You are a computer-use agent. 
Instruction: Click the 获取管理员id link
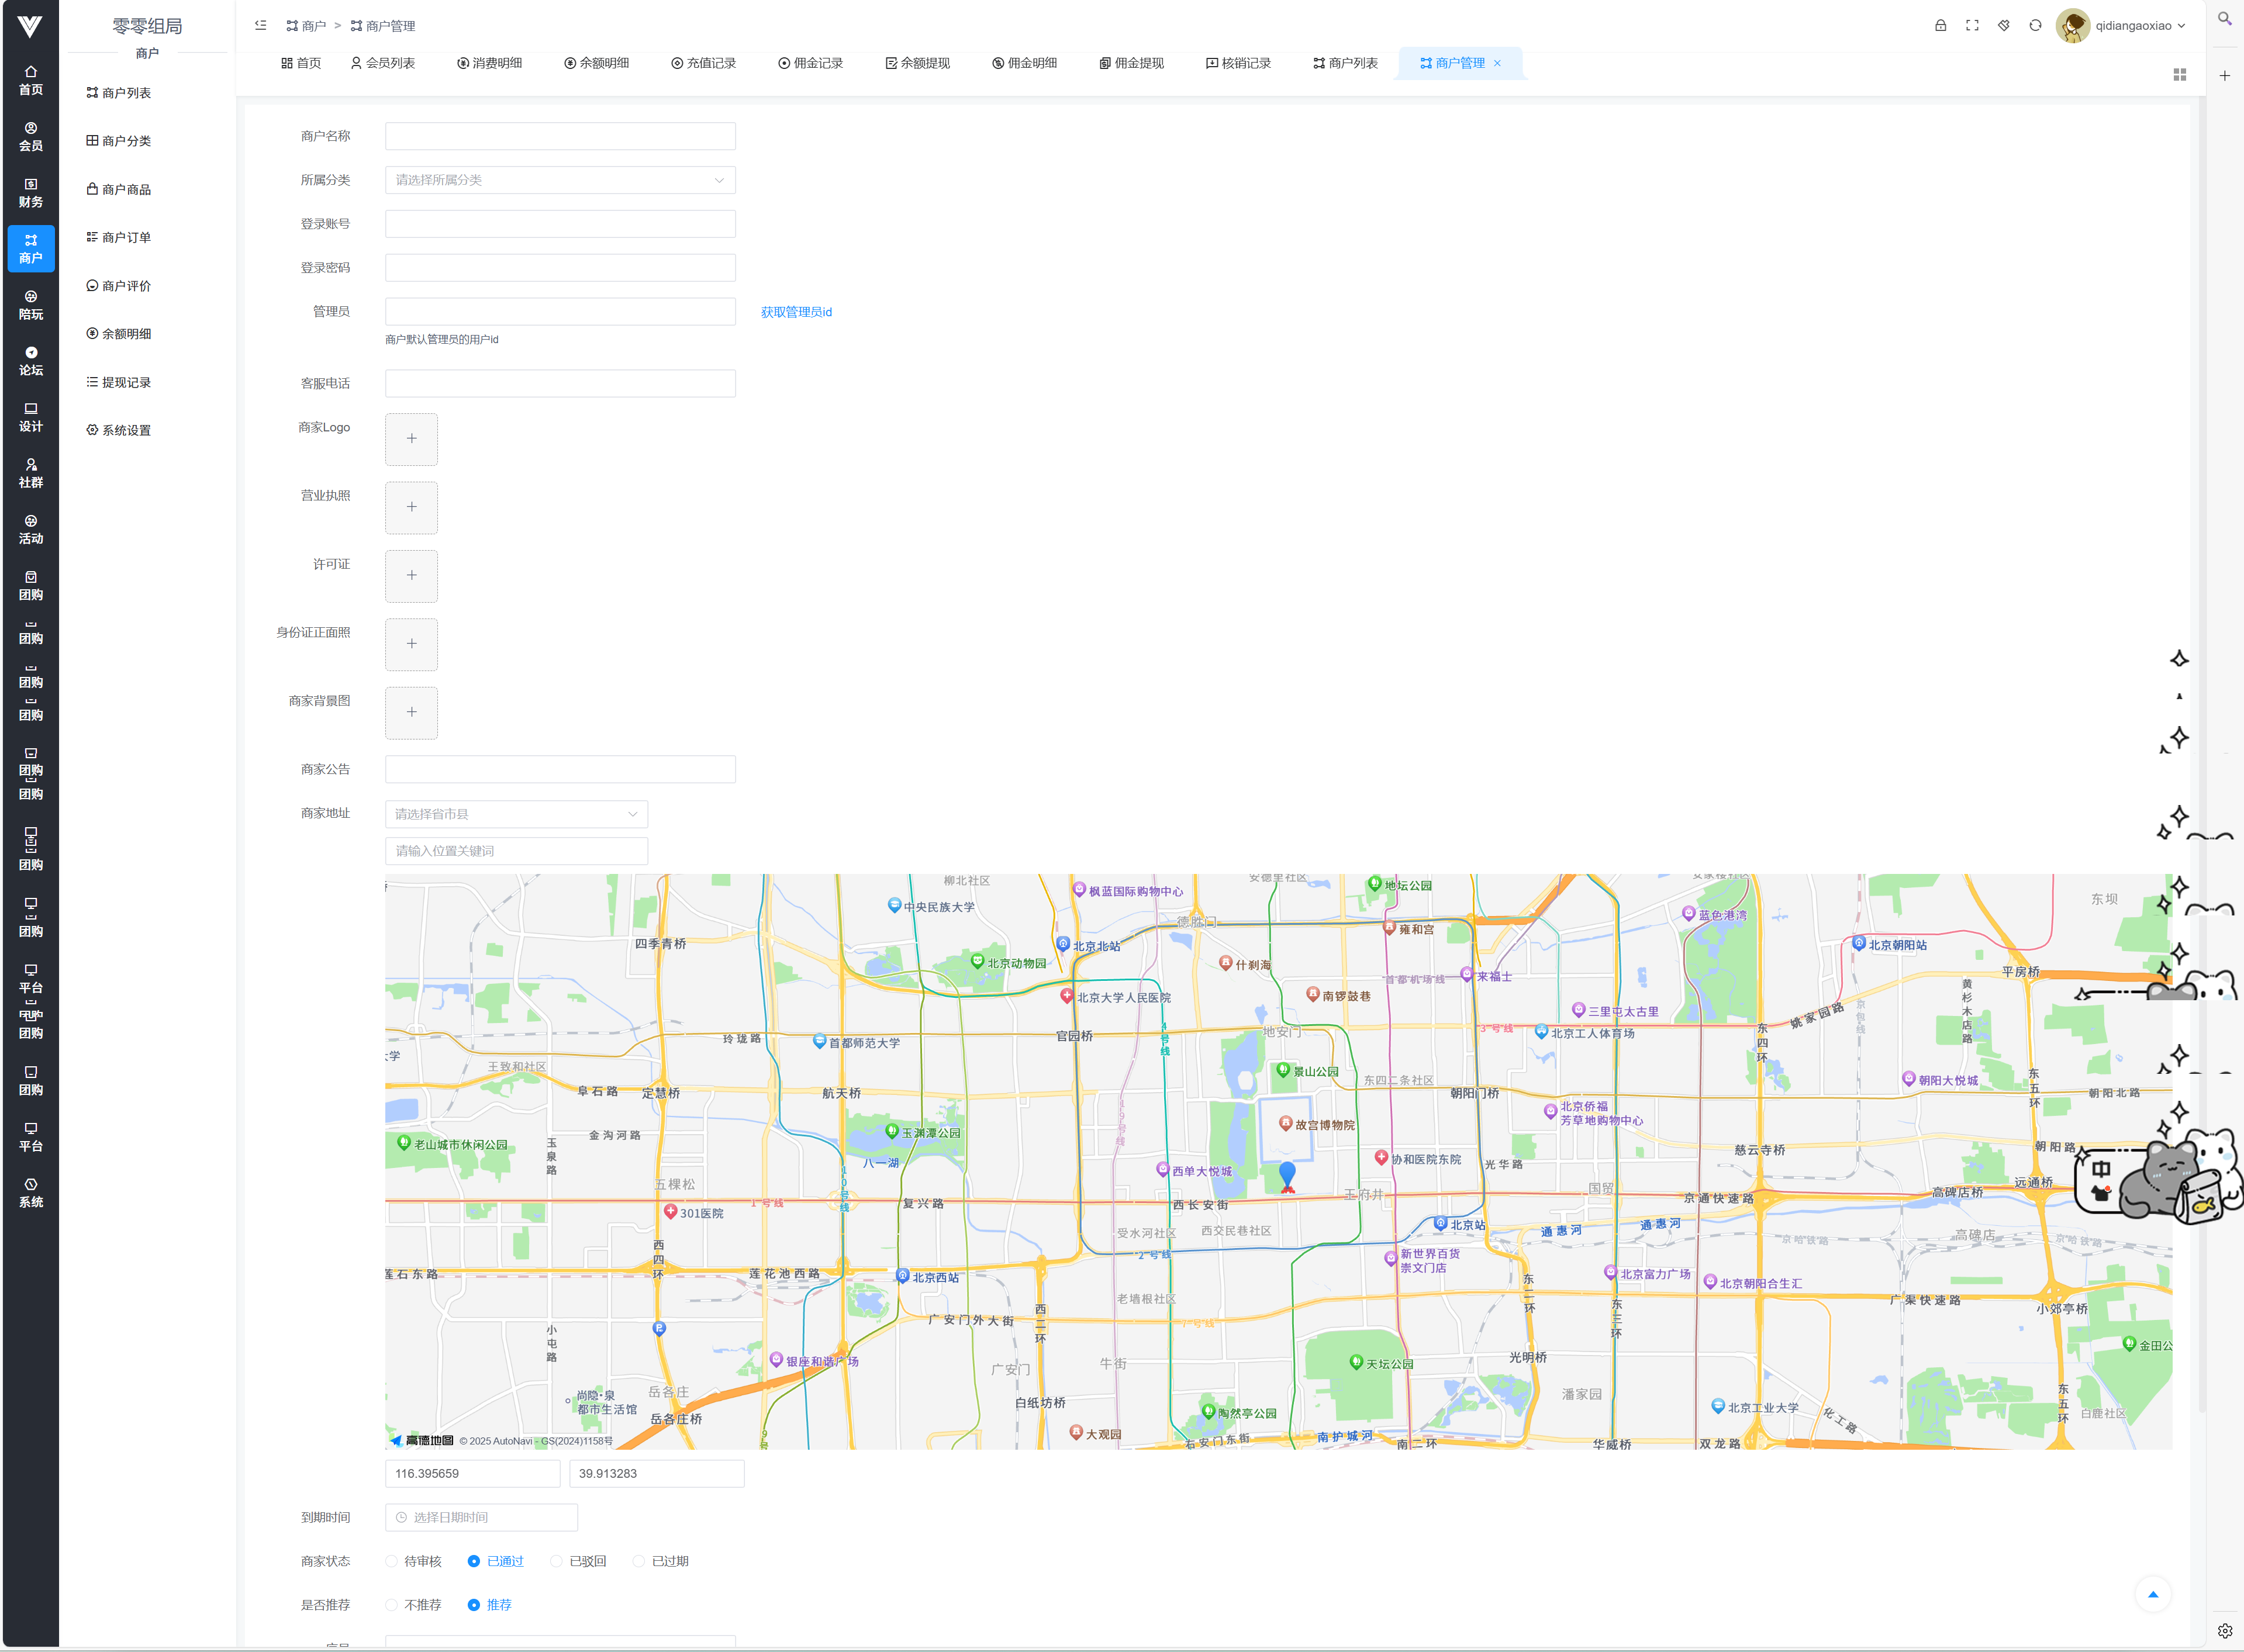click(x=796, y=313)
